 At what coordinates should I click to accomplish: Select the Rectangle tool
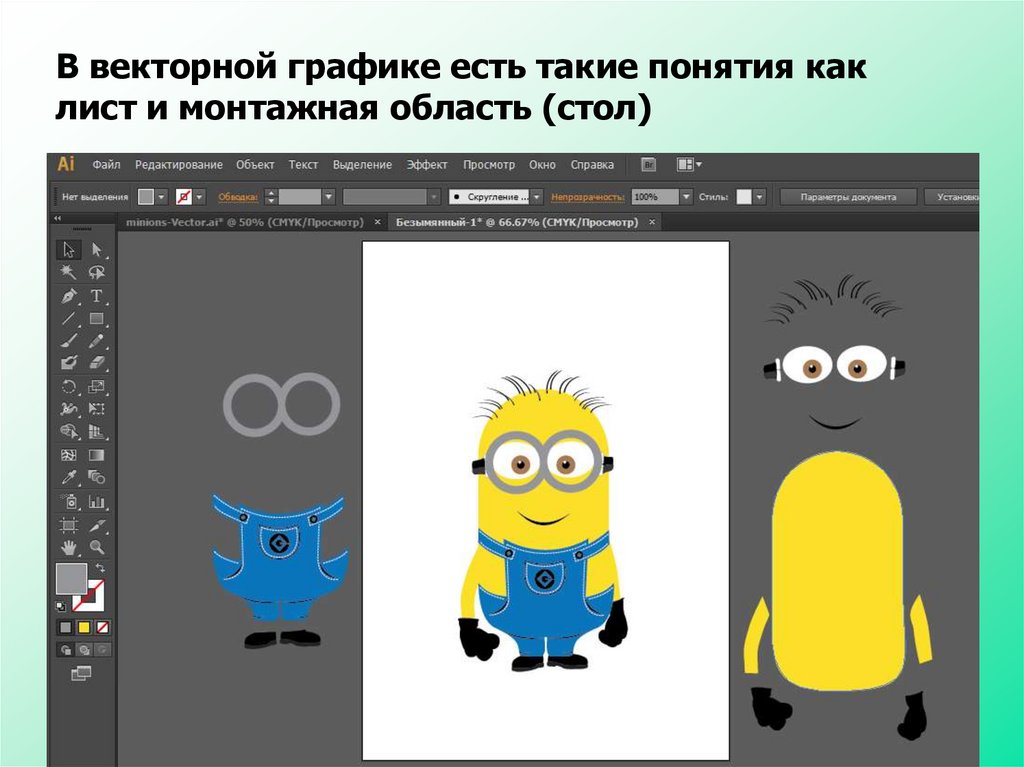point(97,319)
